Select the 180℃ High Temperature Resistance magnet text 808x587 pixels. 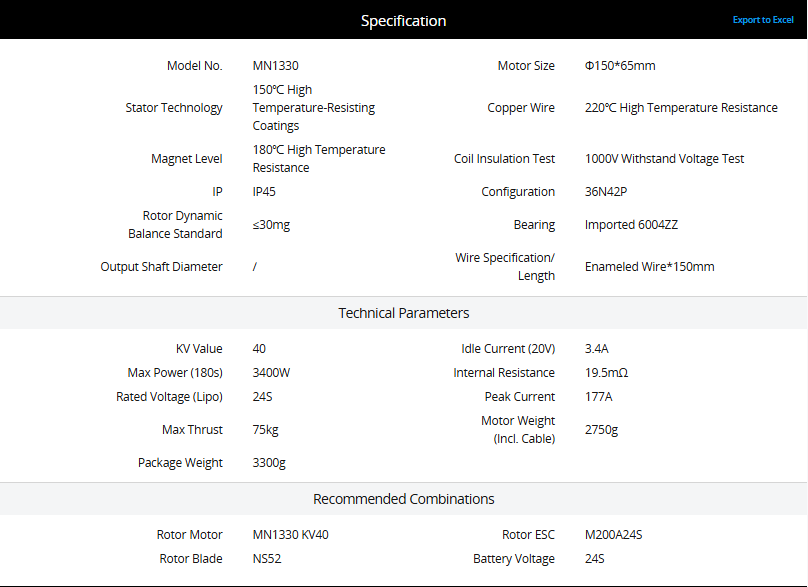pyautogui.click(x=319, y=158)
